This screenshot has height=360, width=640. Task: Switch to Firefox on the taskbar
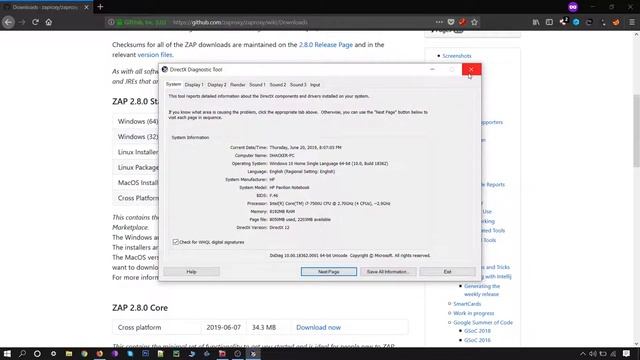coord(100,353)
